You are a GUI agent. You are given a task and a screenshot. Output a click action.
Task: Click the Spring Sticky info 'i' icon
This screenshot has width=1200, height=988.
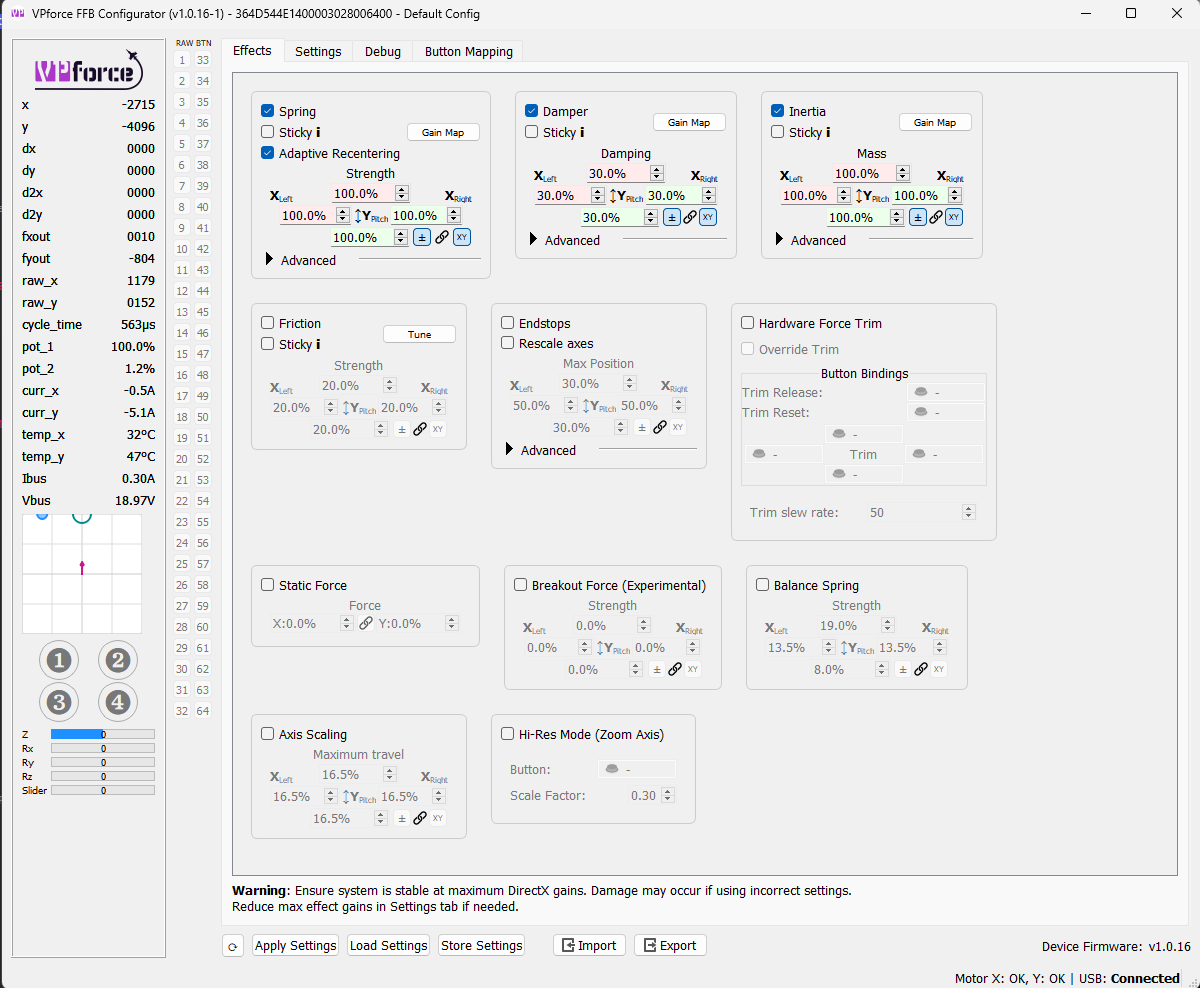tap(318, 132)
